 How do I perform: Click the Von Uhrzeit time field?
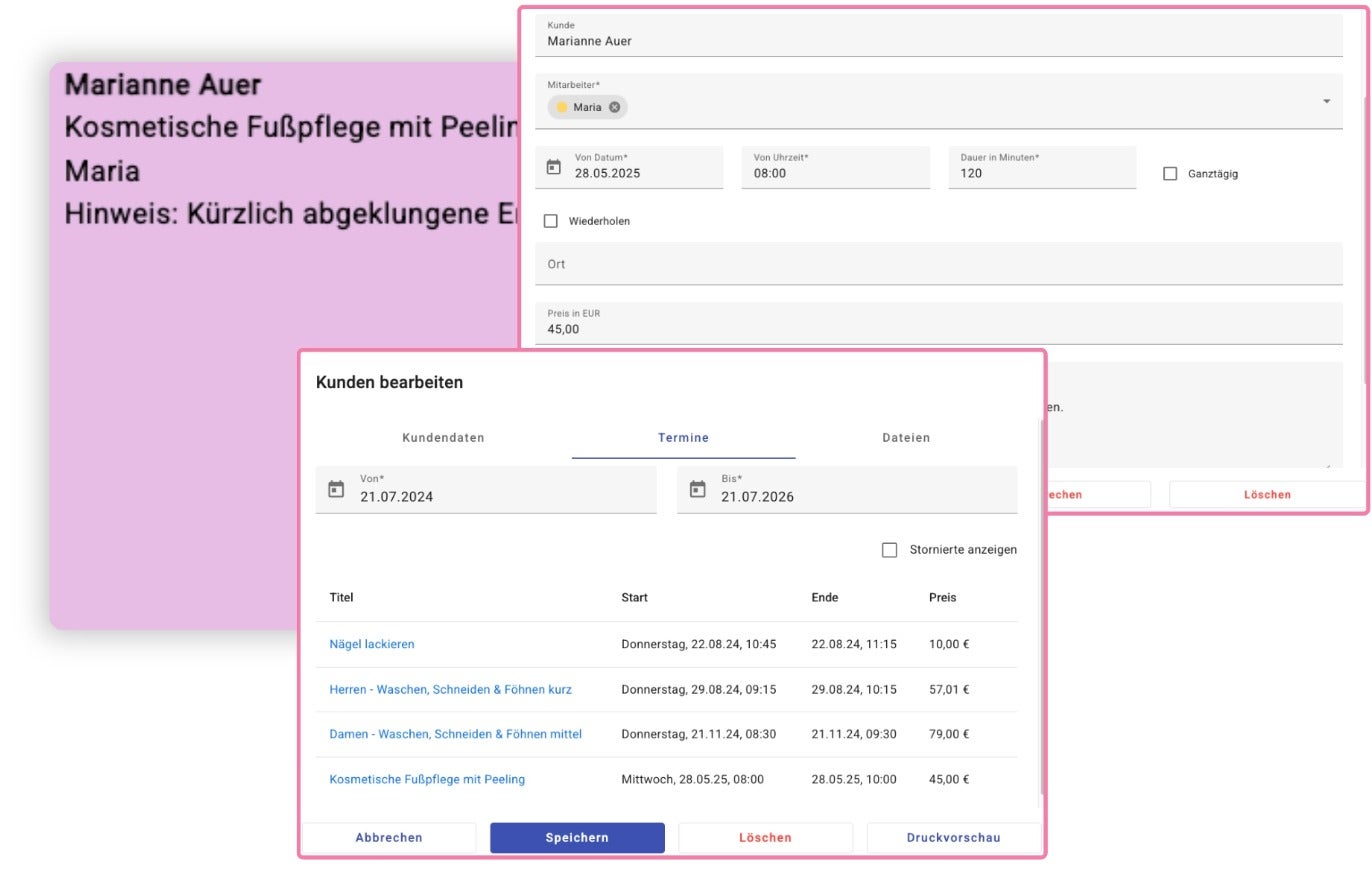(836, 167)
